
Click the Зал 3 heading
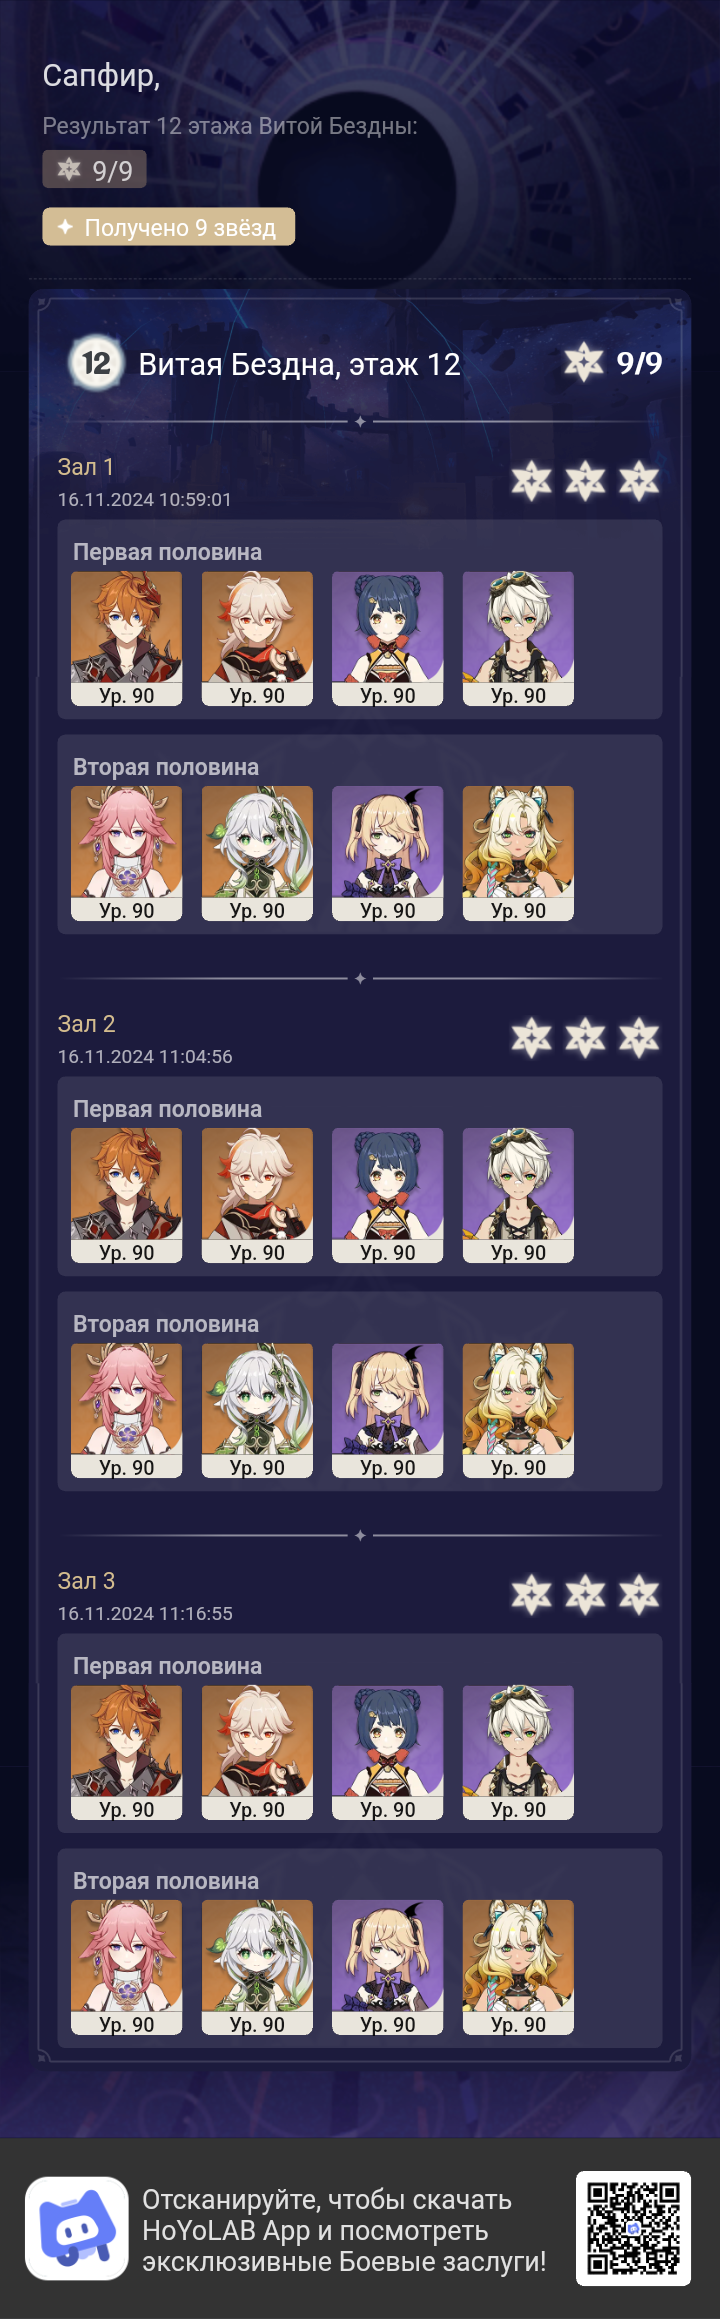(x=86, y=1581)
